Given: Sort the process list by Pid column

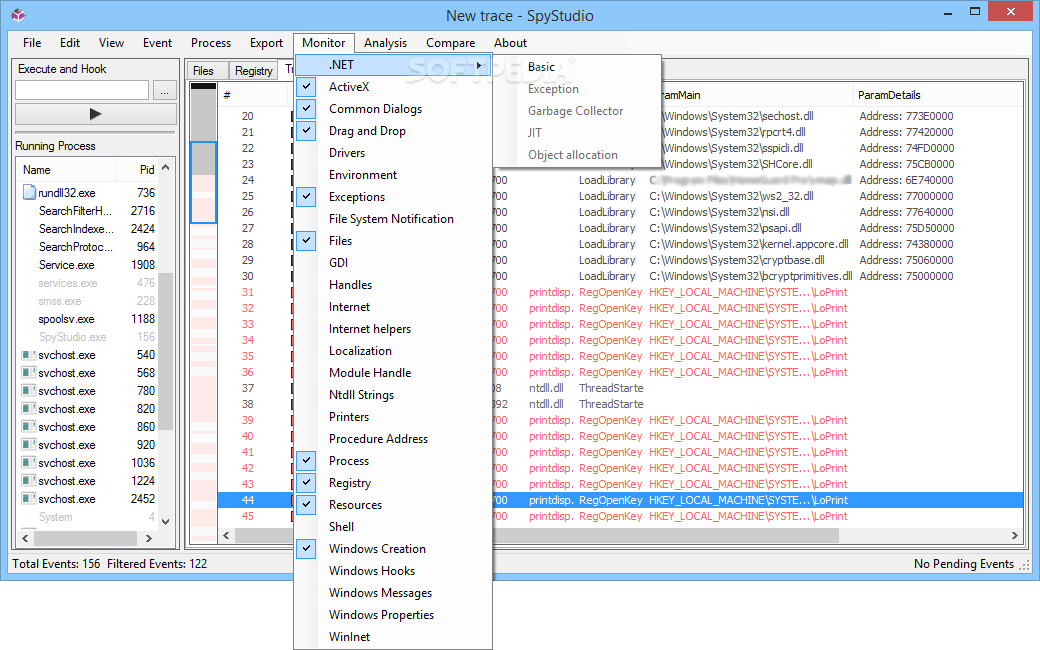Looking at the screenshot, I should point(147,170).
